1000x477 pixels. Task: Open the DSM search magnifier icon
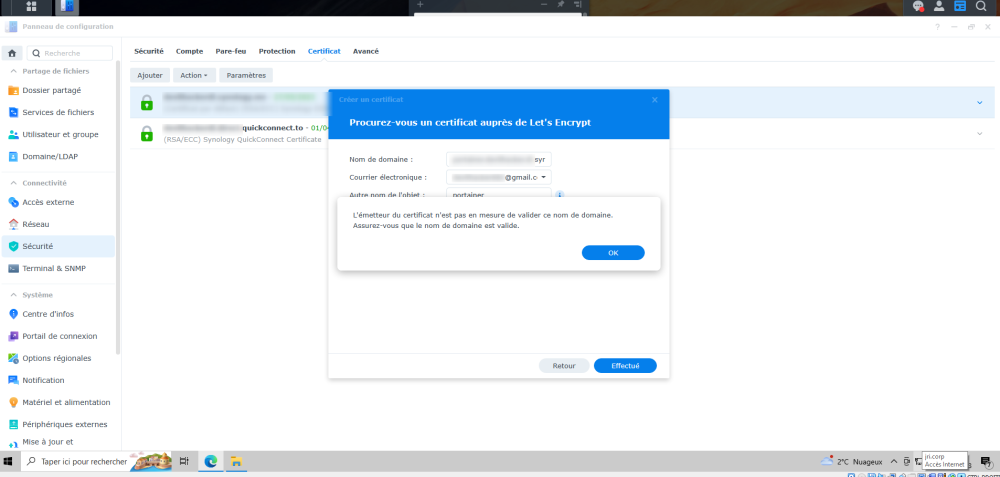pyautogui.click(x=981, y=6)
